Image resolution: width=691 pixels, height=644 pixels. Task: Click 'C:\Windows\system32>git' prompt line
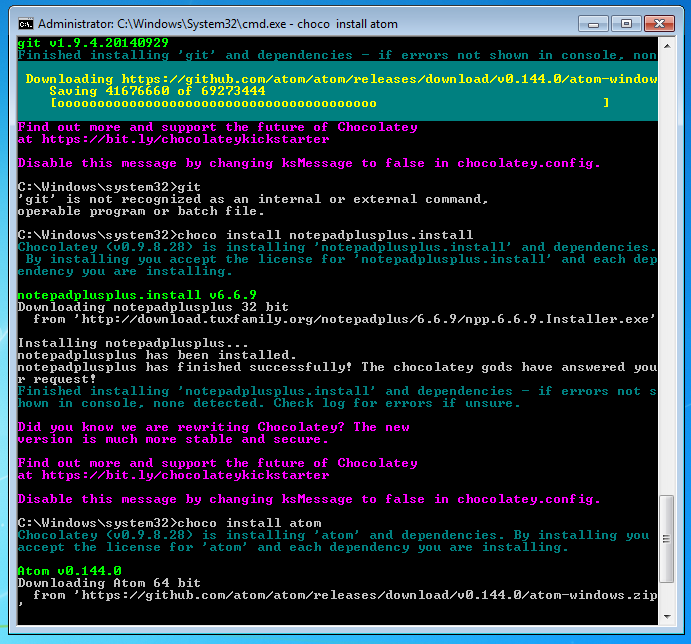pos(109,187)
